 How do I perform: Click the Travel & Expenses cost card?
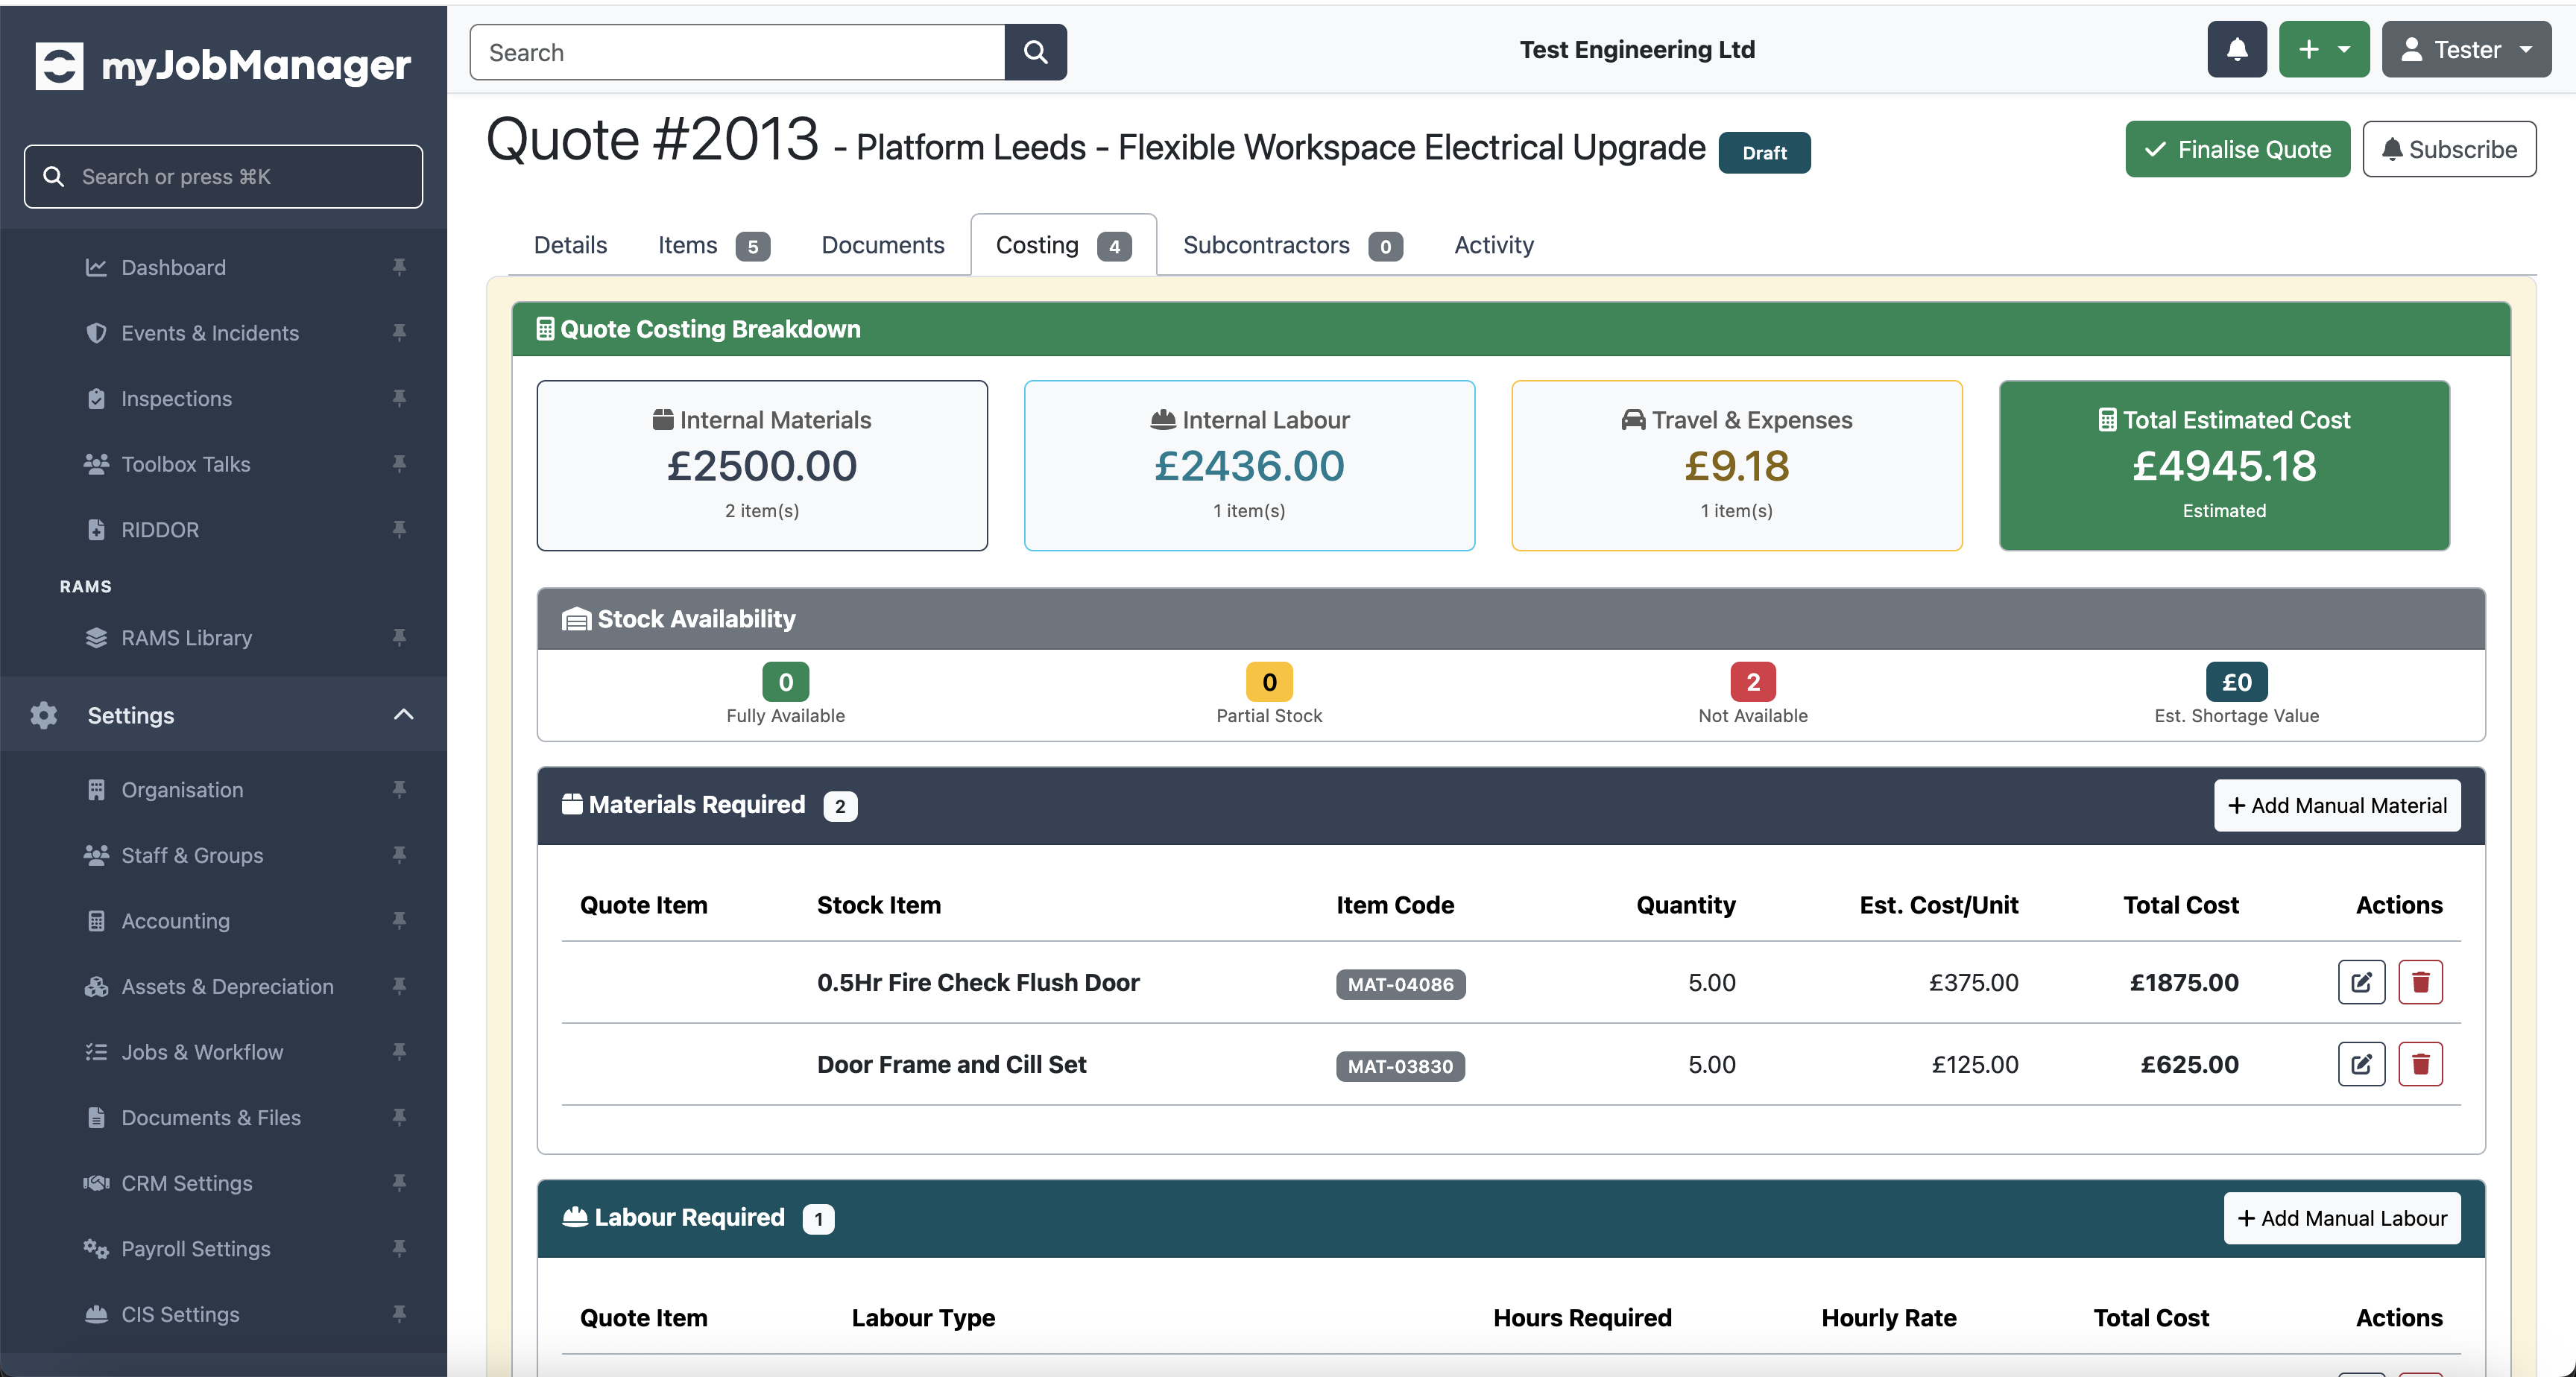1736,465
